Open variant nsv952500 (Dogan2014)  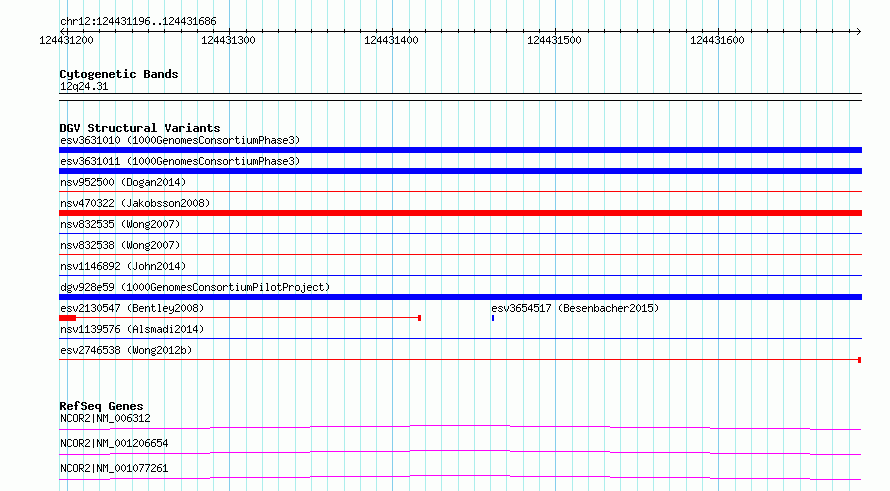click(123, 182)
